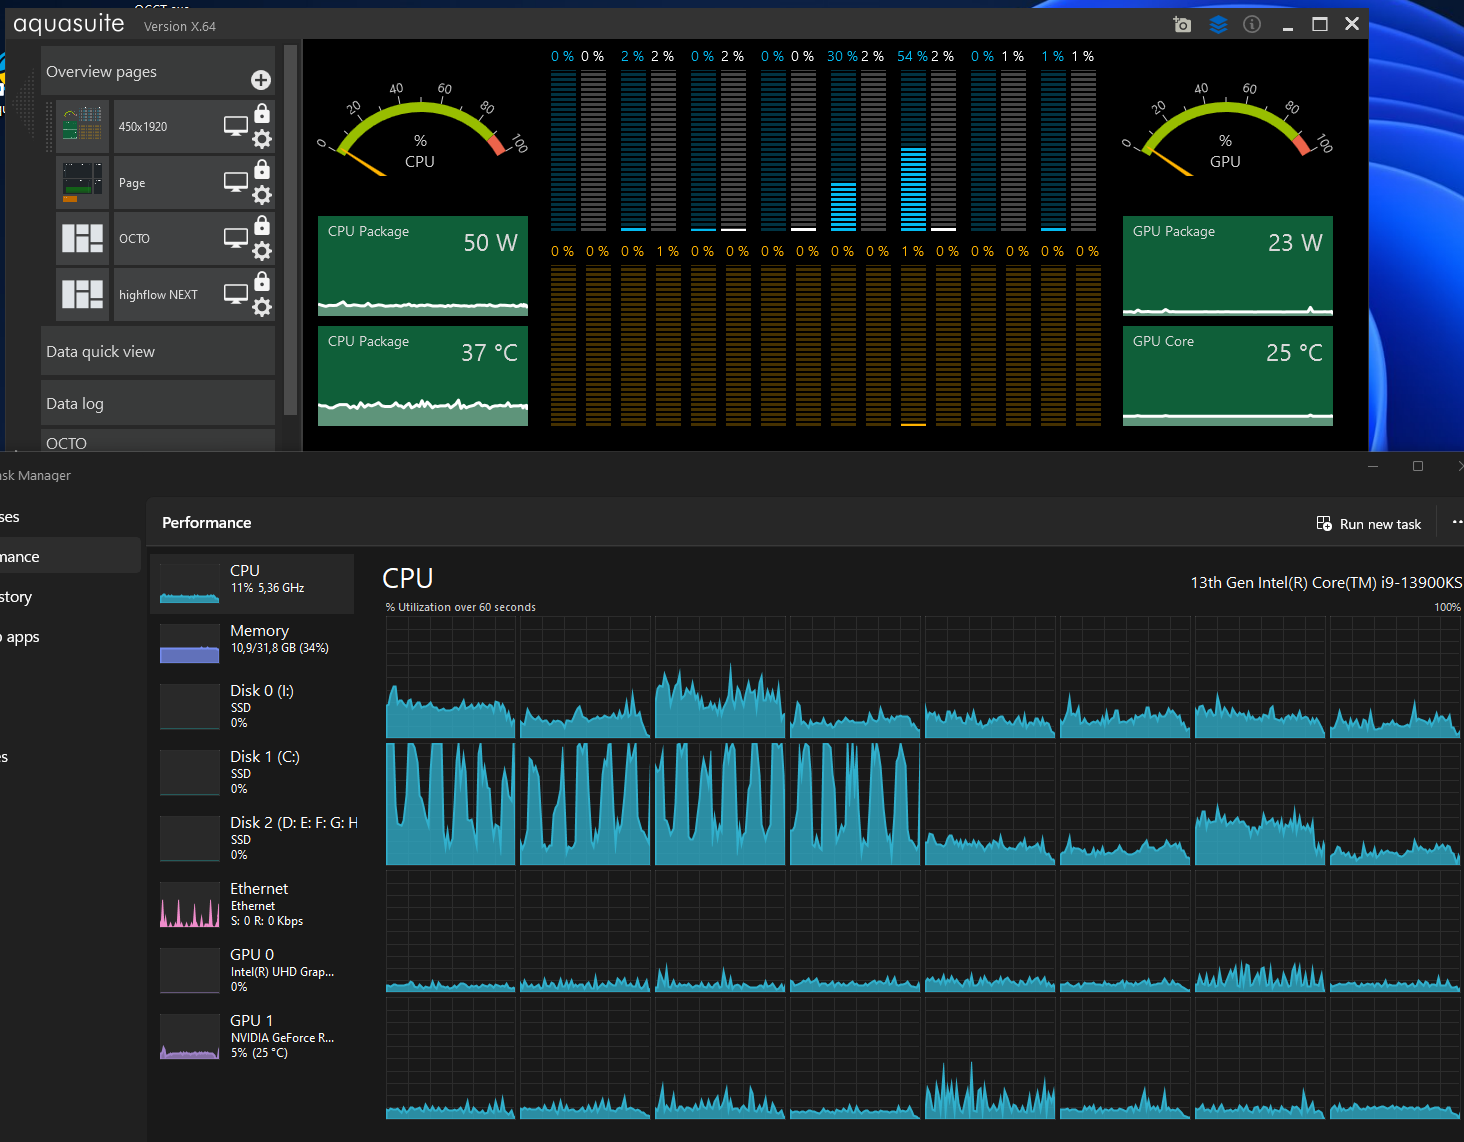The width and height of the screenshot is (1464, 1142).
Task: Select the 450x1920 overview page thumbnail
Action: (83, 126)
